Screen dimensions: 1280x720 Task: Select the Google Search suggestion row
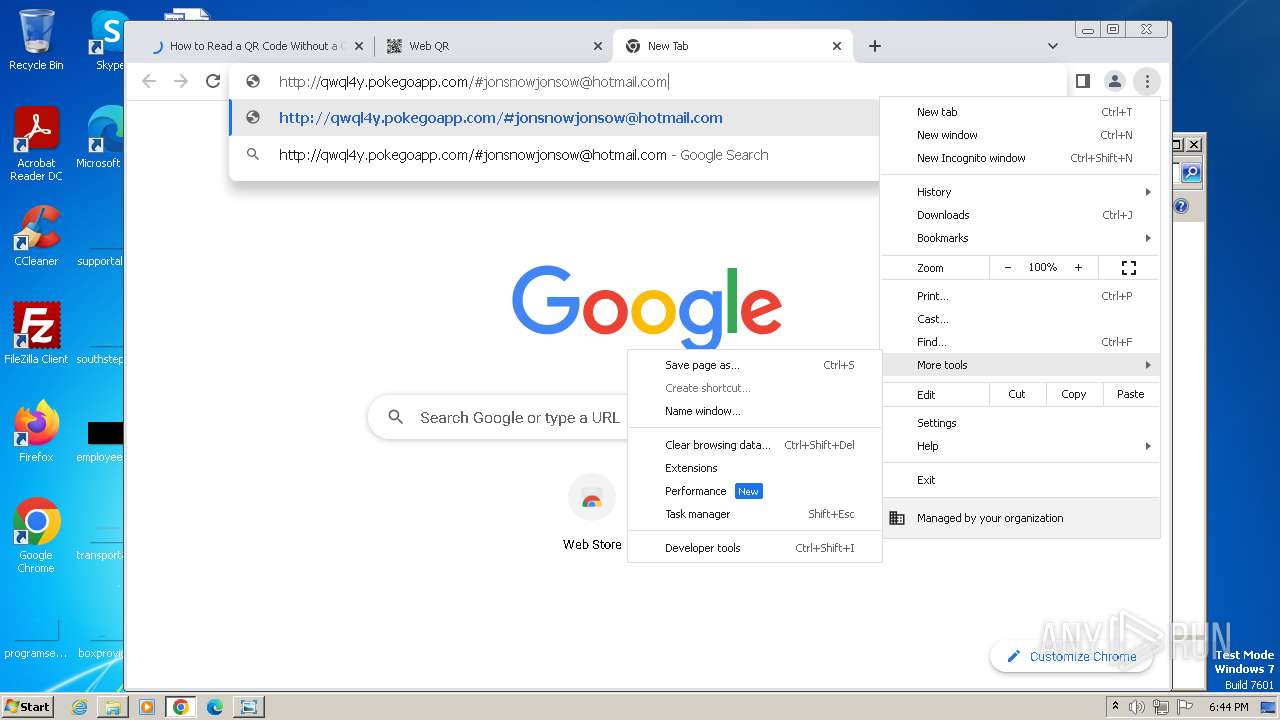coord(554,155)
